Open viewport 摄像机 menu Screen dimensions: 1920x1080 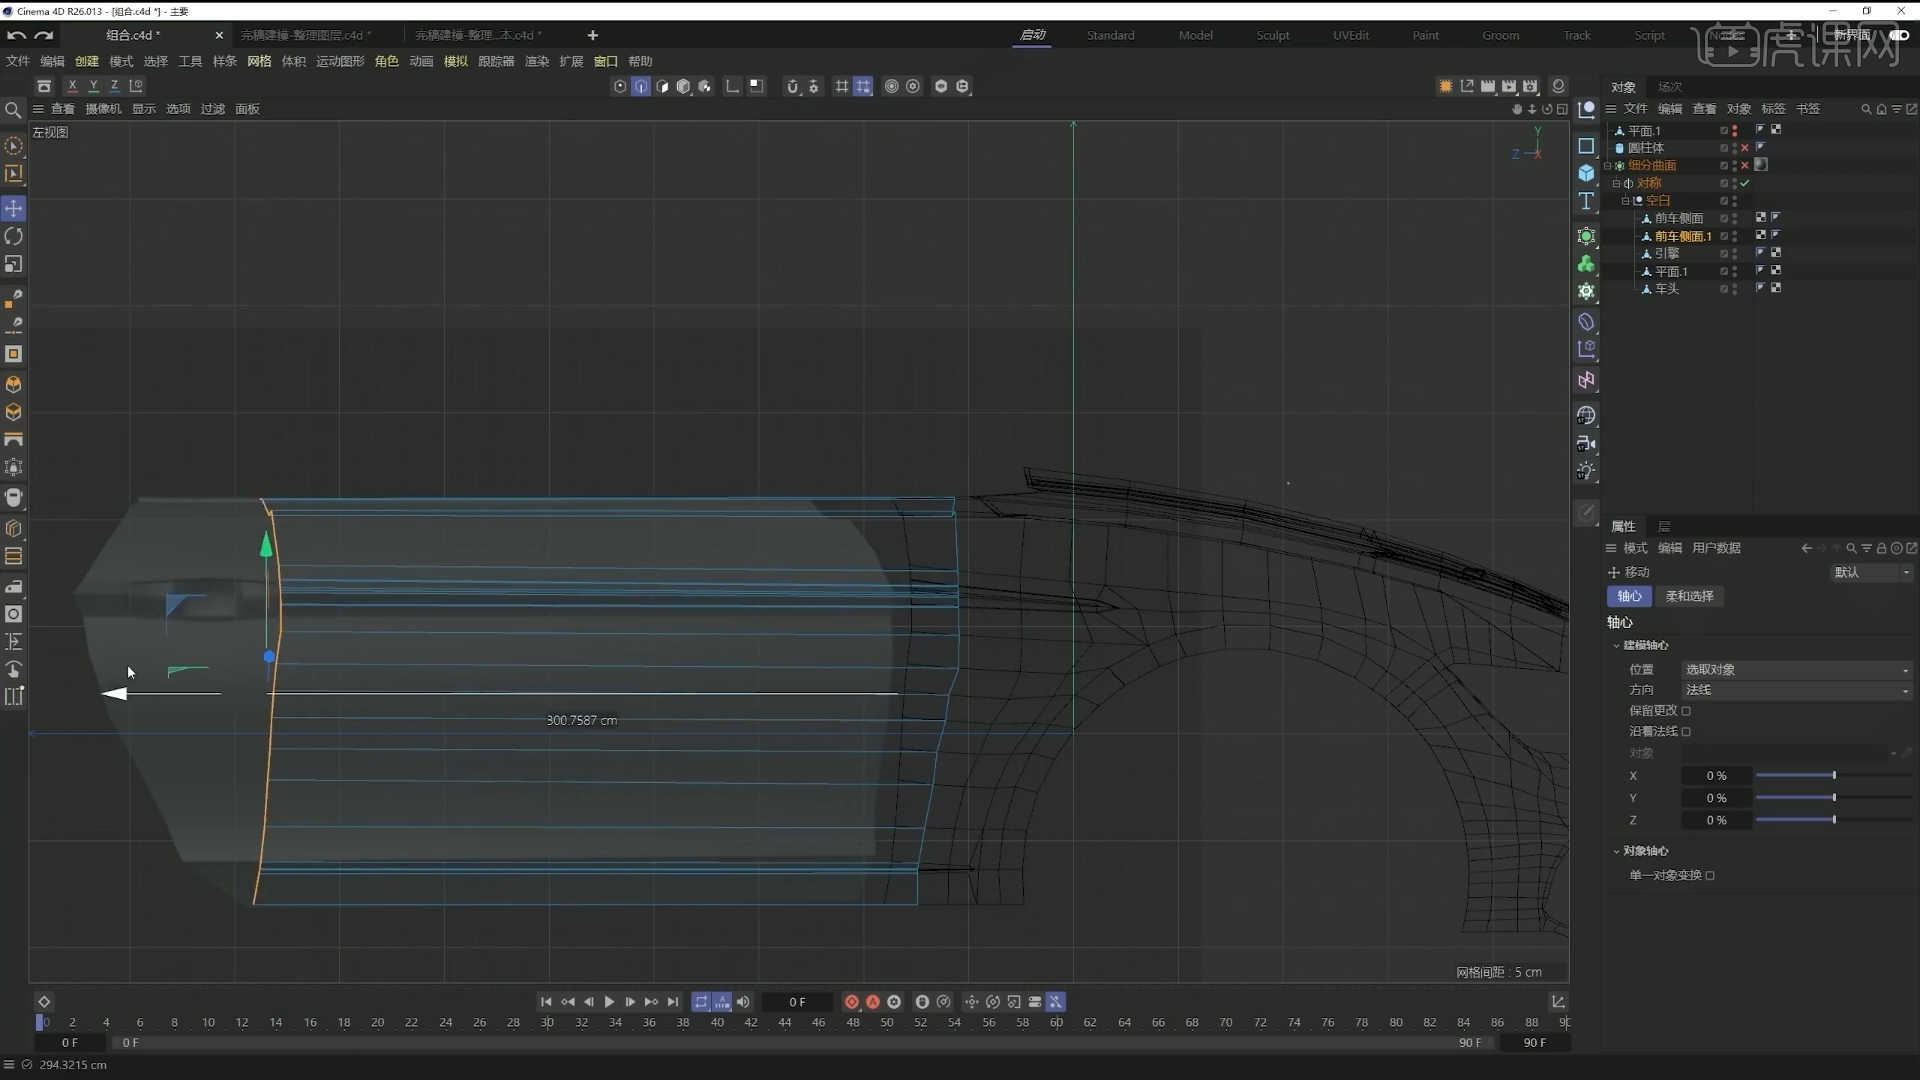pyautogui.click(x=103, y=109)
